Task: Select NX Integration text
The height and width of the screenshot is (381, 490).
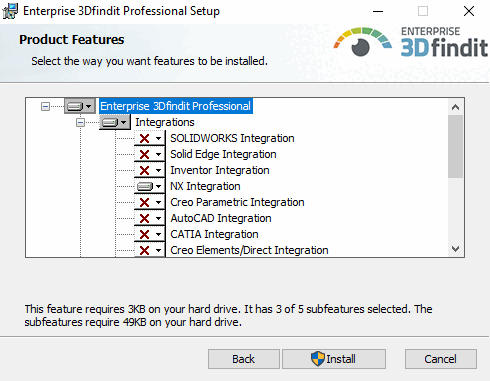Action: pyautogui.click(x=205, y=186)
